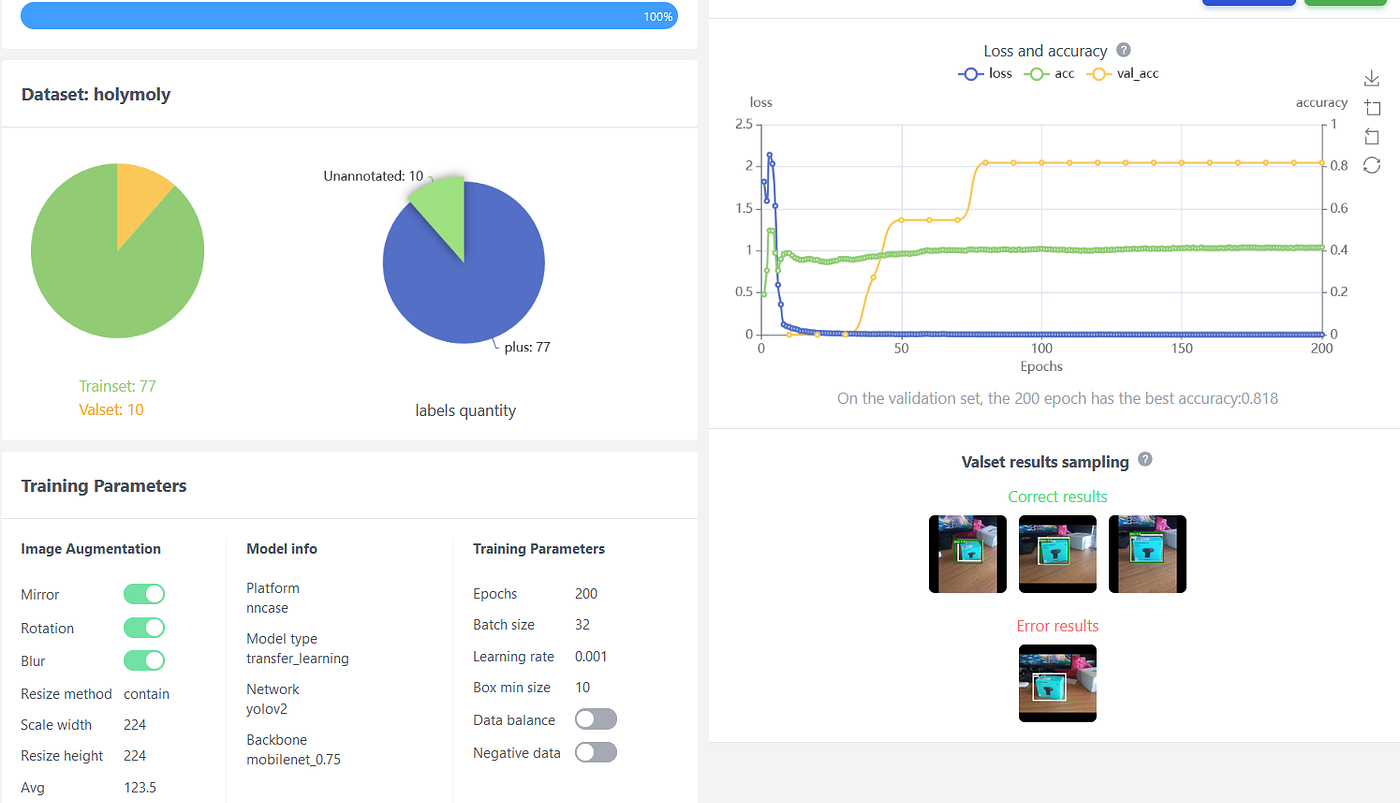The image size is (1400, 803).
Task: Click the Valset: 10 legend text
Action: [x=111, y=409]
